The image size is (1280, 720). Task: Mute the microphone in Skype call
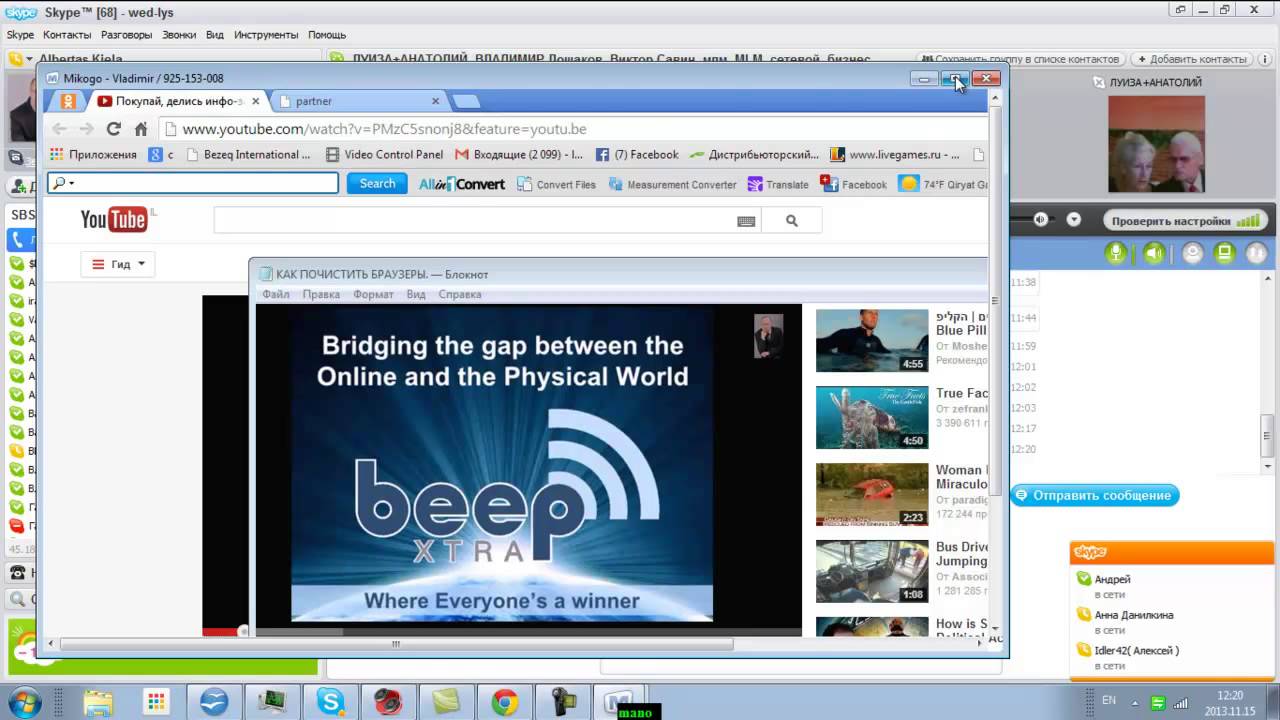tap(1116, 253)
